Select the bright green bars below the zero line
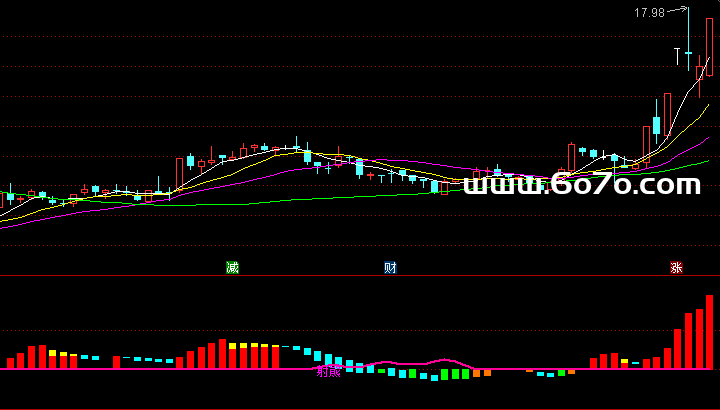 455,374
